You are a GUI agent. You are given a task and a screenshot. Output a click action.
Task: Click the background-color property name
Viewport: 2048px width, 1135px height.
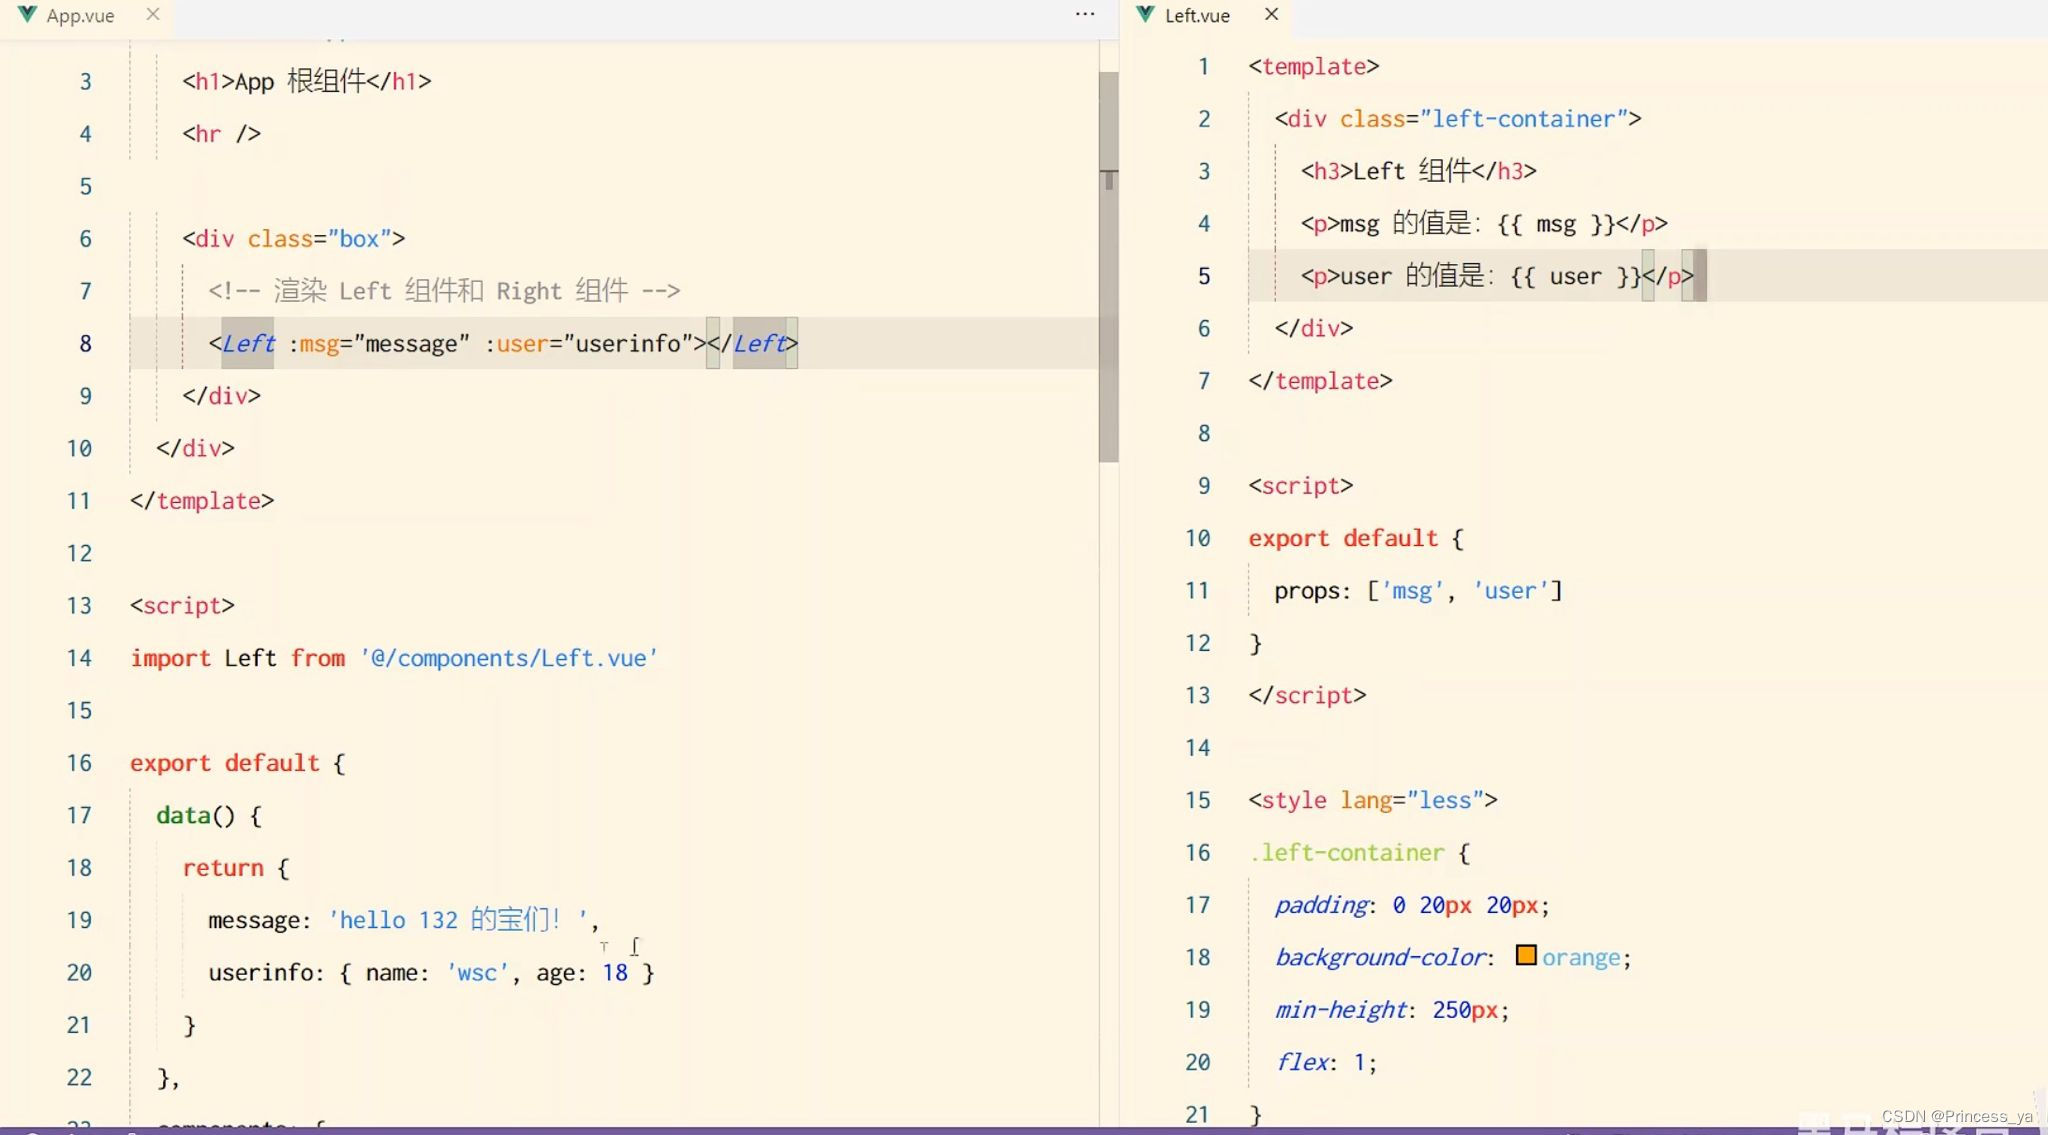tap(1380, 958)
